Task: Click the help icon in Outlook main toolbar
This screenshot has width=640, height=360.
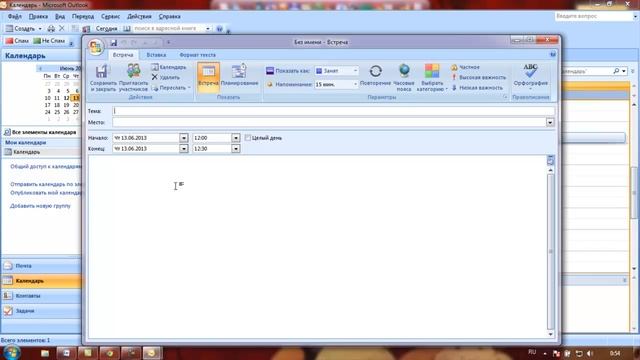Action: [219, 29]
